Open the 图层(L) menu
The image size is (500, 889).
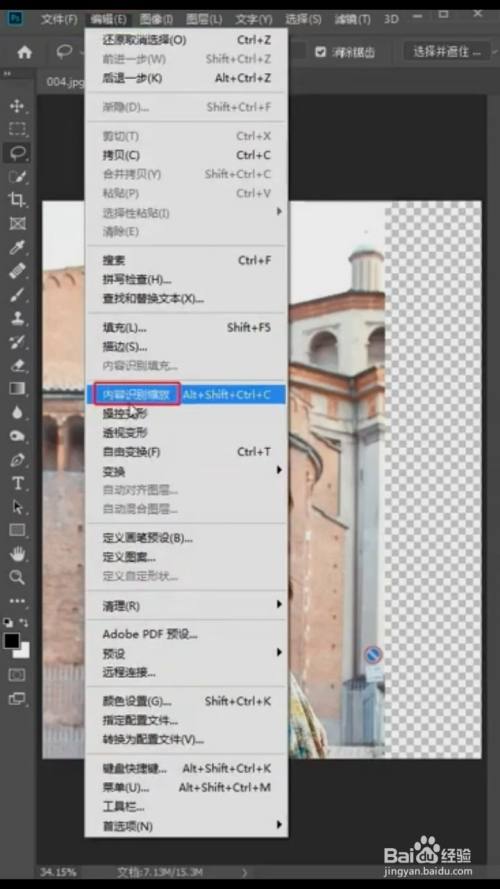tap(204, 19)
